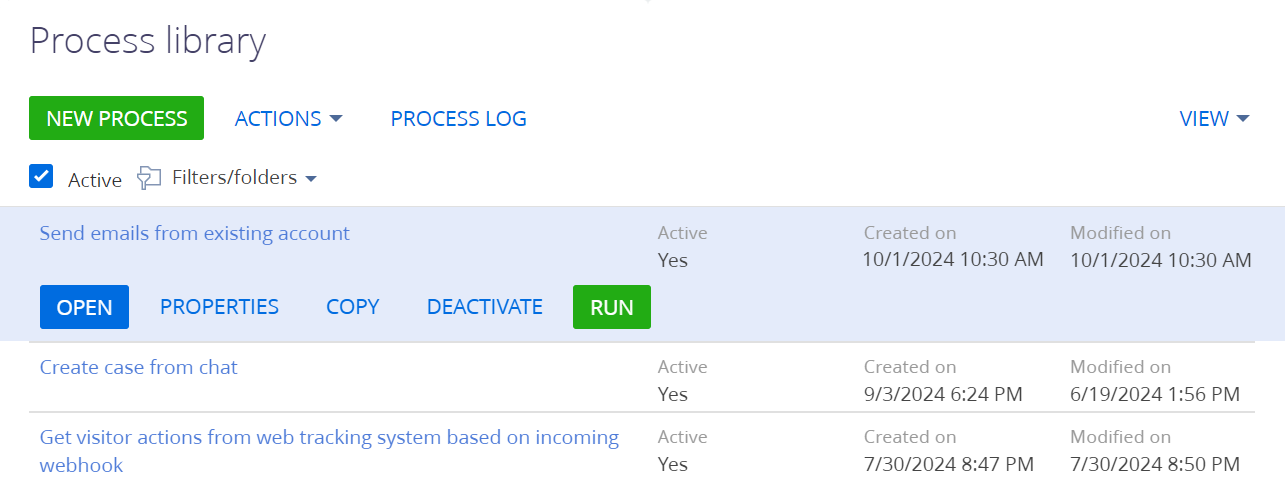1285x481 pixels.
Task: Open 'Get visitor actions from web tracking' process
Action: [329, 451]
